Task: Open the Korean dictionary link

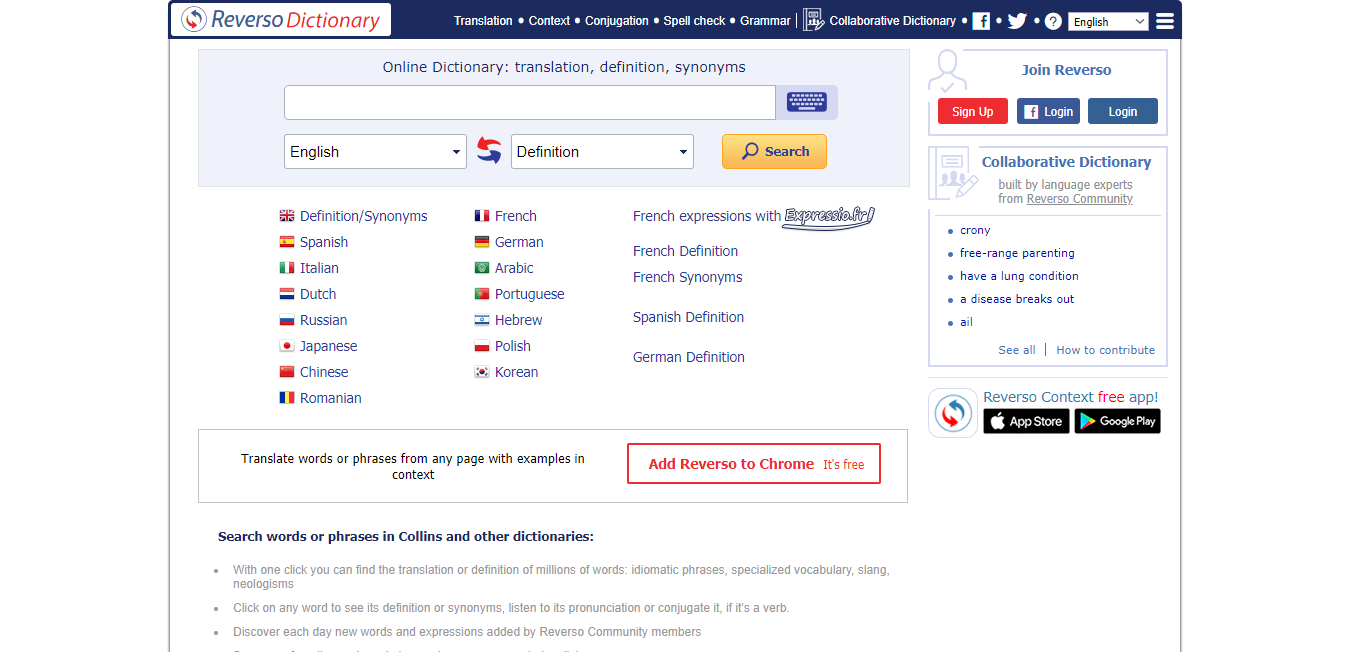Action: pyautogui.click(x=516, y=372)
